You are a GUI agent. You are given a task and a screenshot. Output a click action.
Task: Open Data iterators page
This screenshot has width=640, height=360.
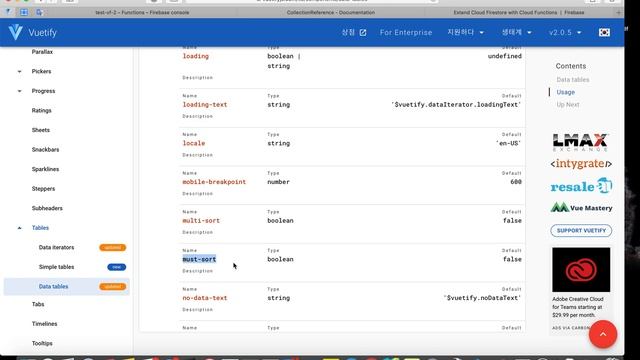pos(56,247)
